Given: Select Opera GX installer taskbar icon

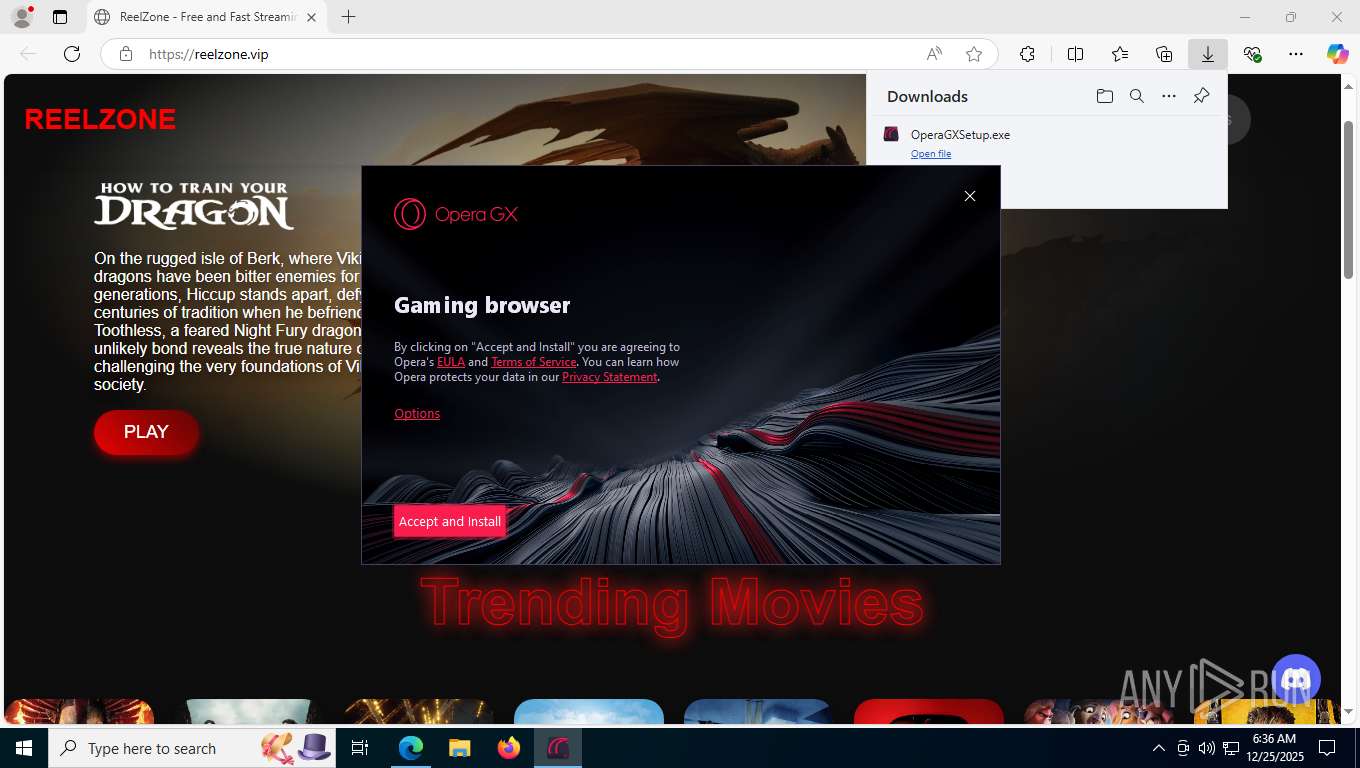Looking at the screenshot, I should (558, 748).
